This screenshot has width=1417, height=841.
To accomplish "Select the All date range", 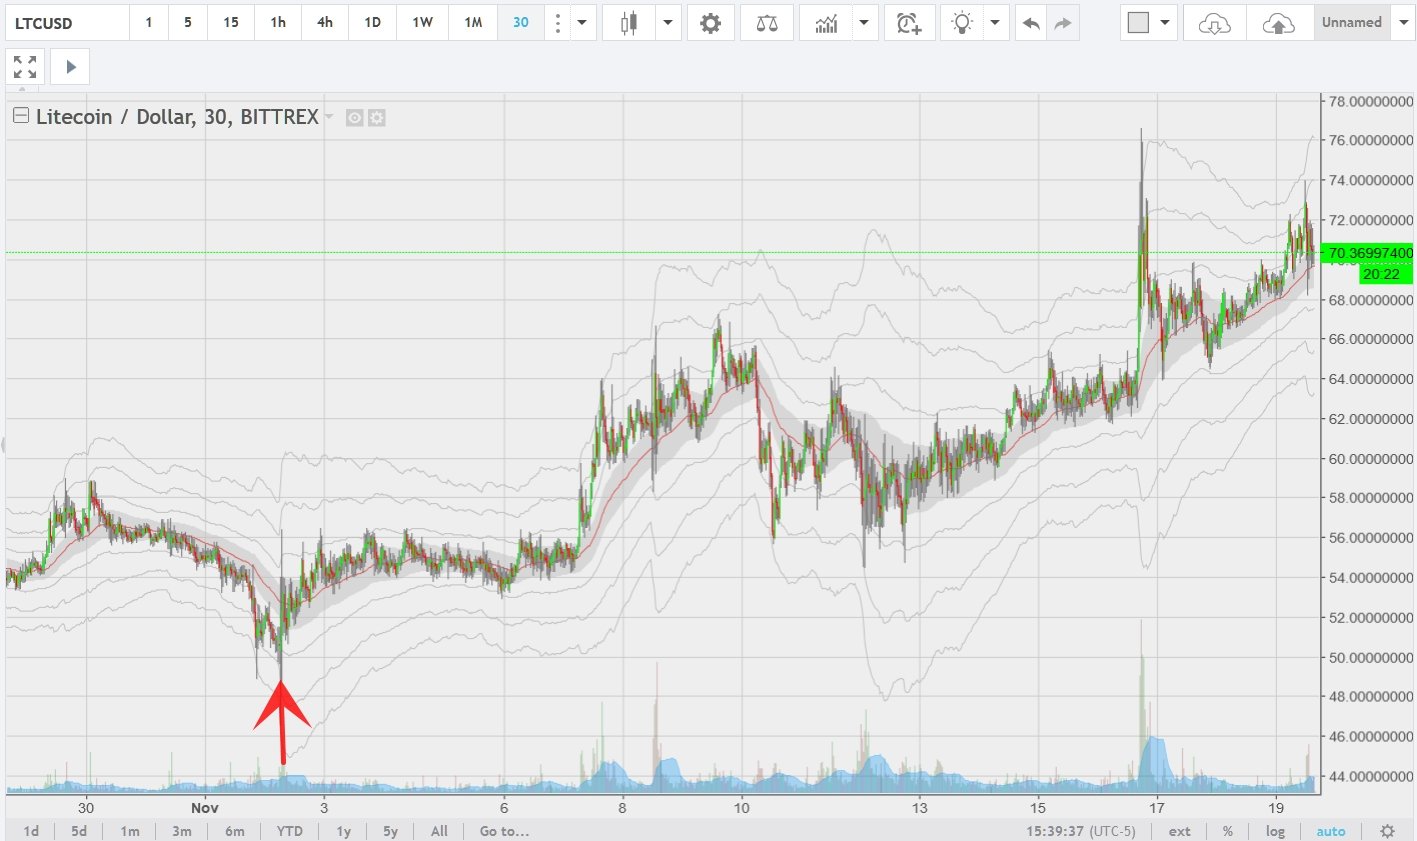I will tap(439, 831).
